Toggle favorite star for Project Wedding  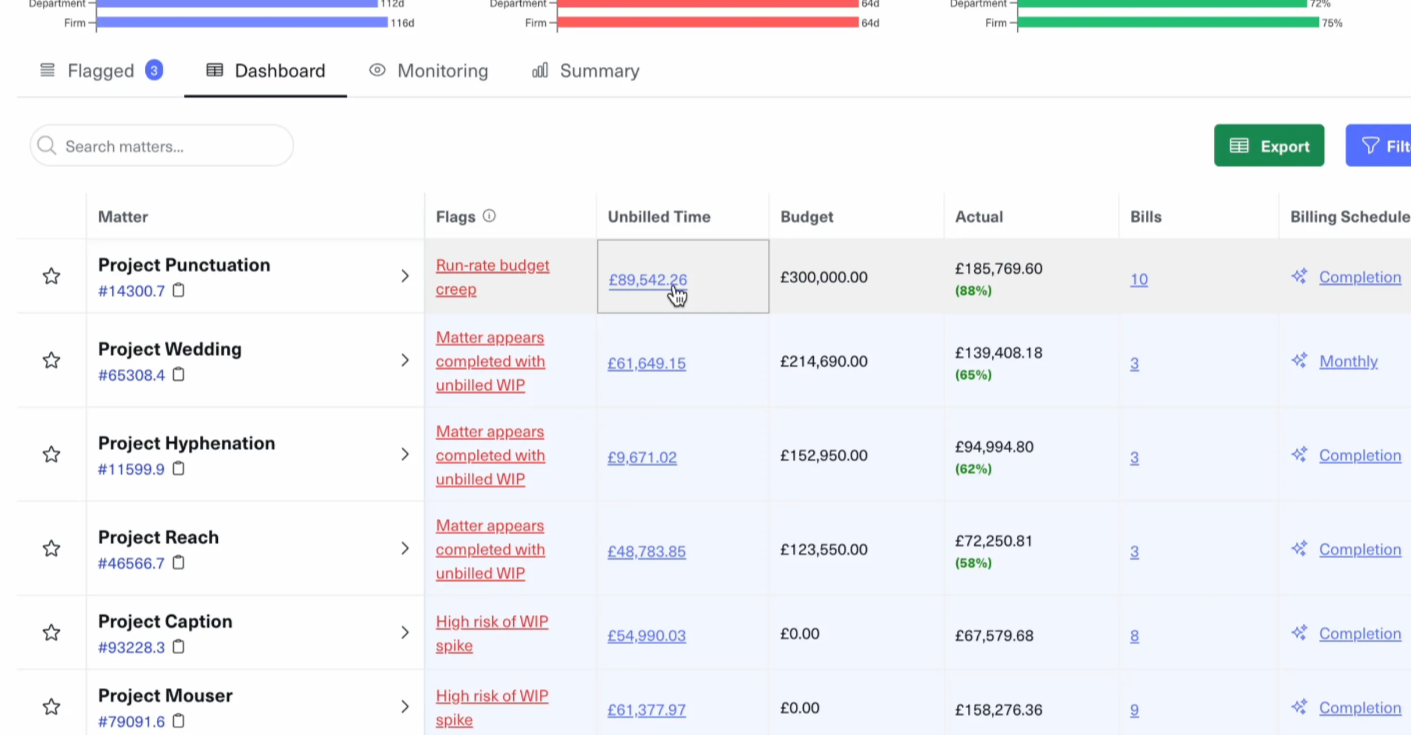coord(51,360)
